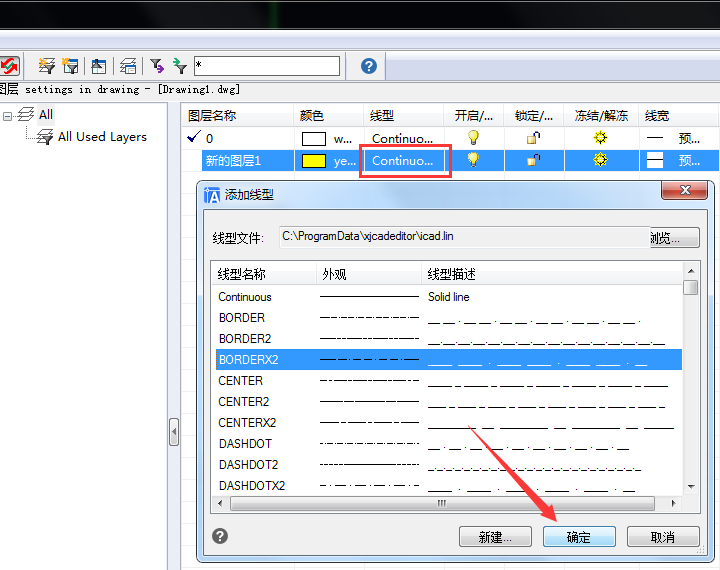Image resolution: width=720 pixels, height=570 pixels.
Task: Select the 新的图层1 layer name
Action: click(x=233, y=161)
